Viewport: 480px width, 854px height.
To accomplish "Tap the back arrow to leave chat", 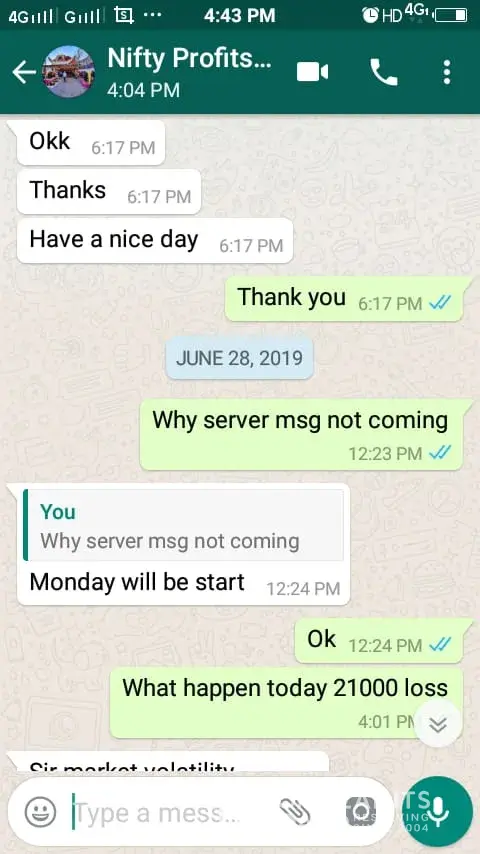I will coord(24,72).
